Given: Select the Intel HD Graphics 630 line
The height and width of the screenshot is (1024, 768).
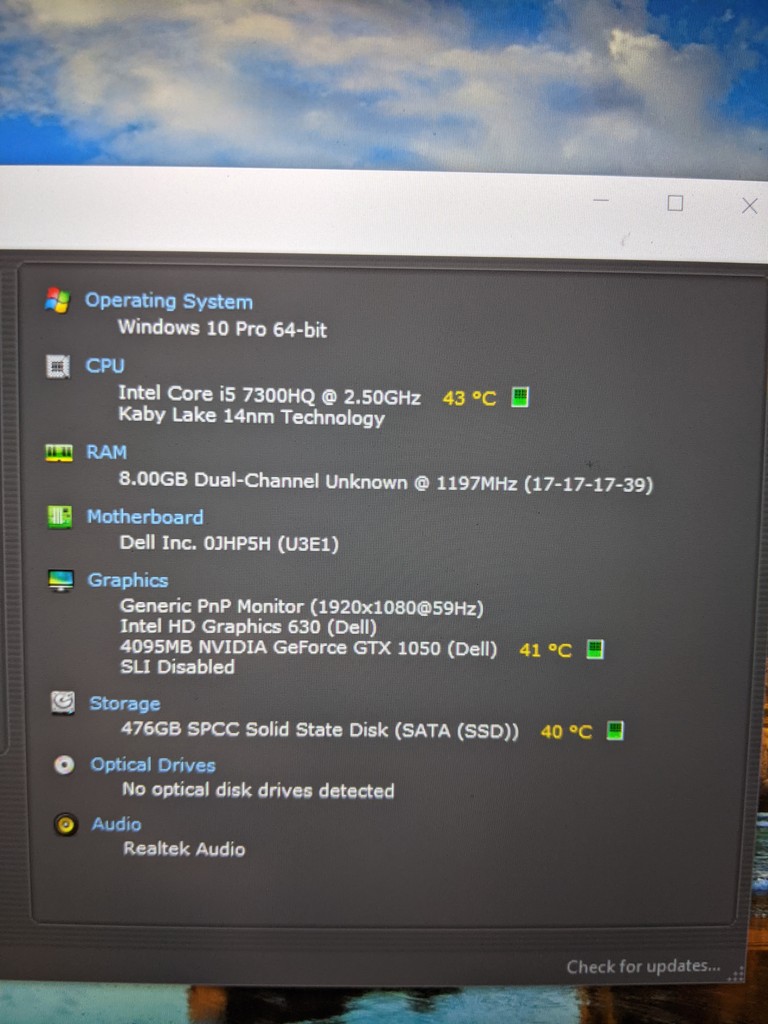Looking at the screenshot, I should [248, 627].
